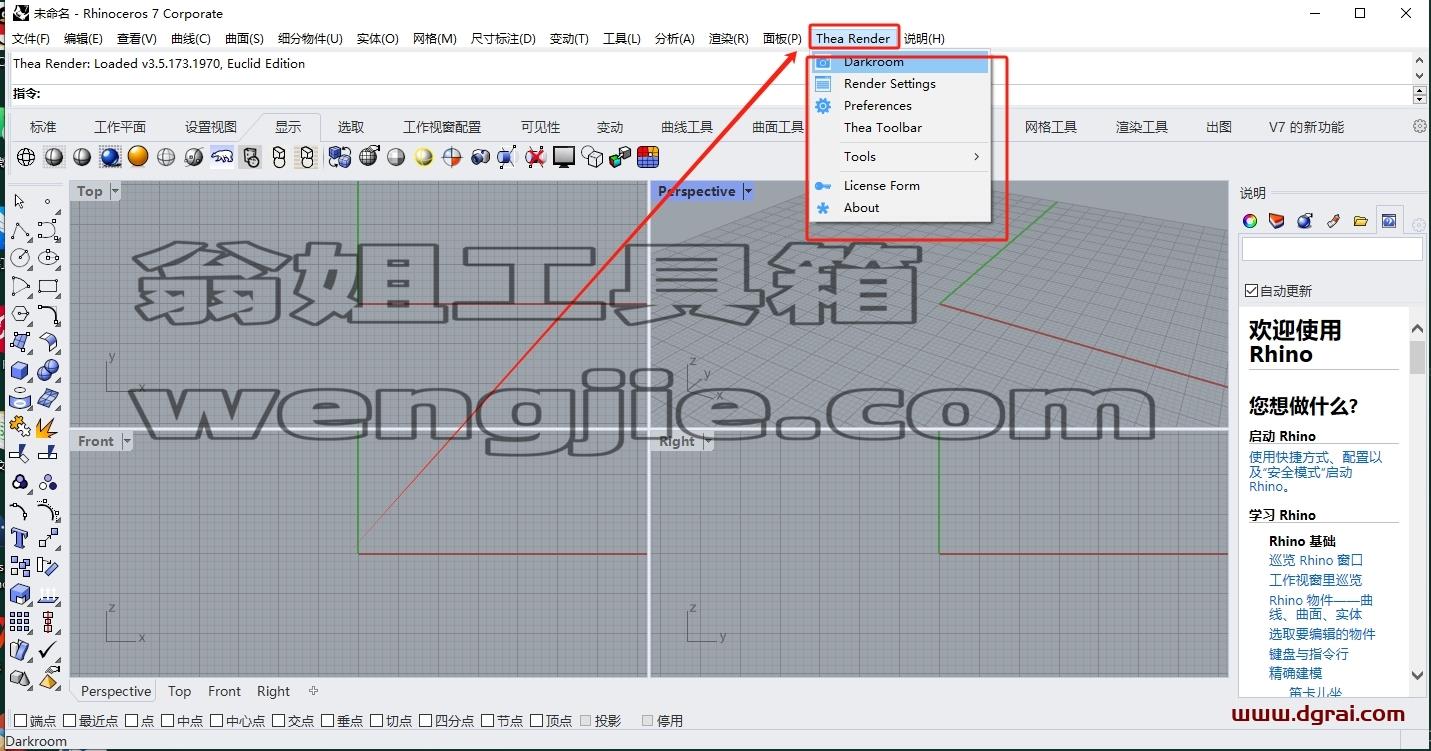Open the 精确建模 link
Image resolution: width=1431 pixels, height=751 pixels.
click(x=1295, y=673)
